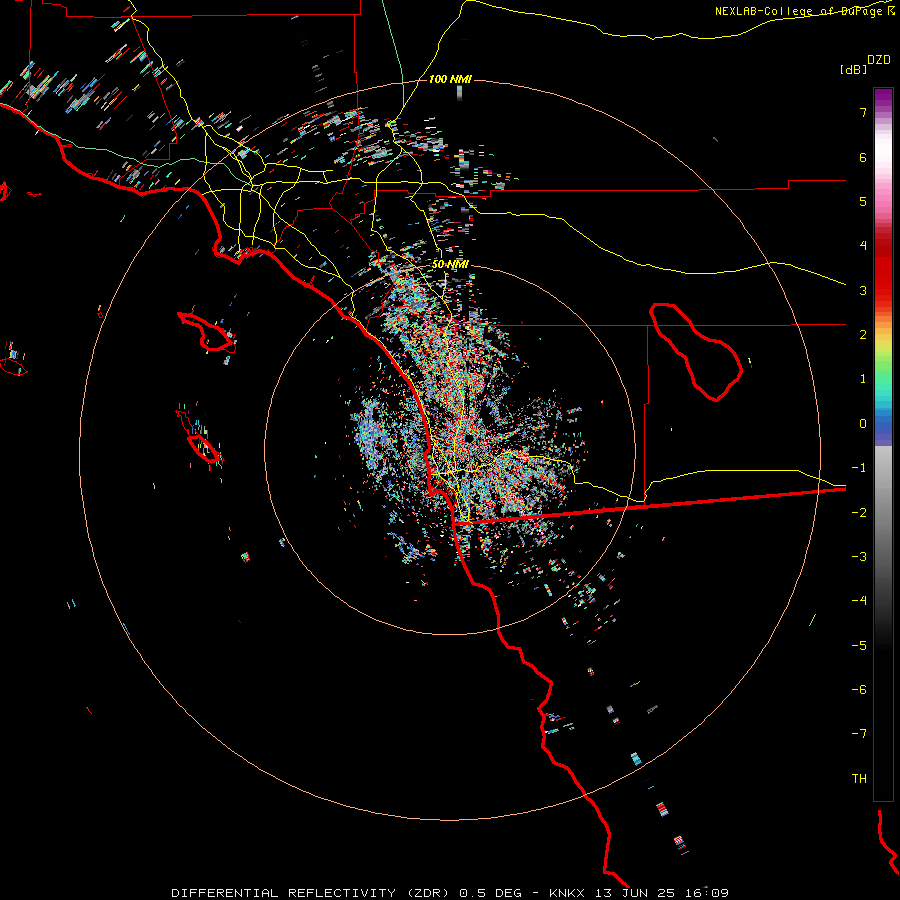Image resolution: width=900 pixels, height=900 pixels.
Task: Click the 6 value on the color scale
Action: pyautogui.click(x=863, y=157)
